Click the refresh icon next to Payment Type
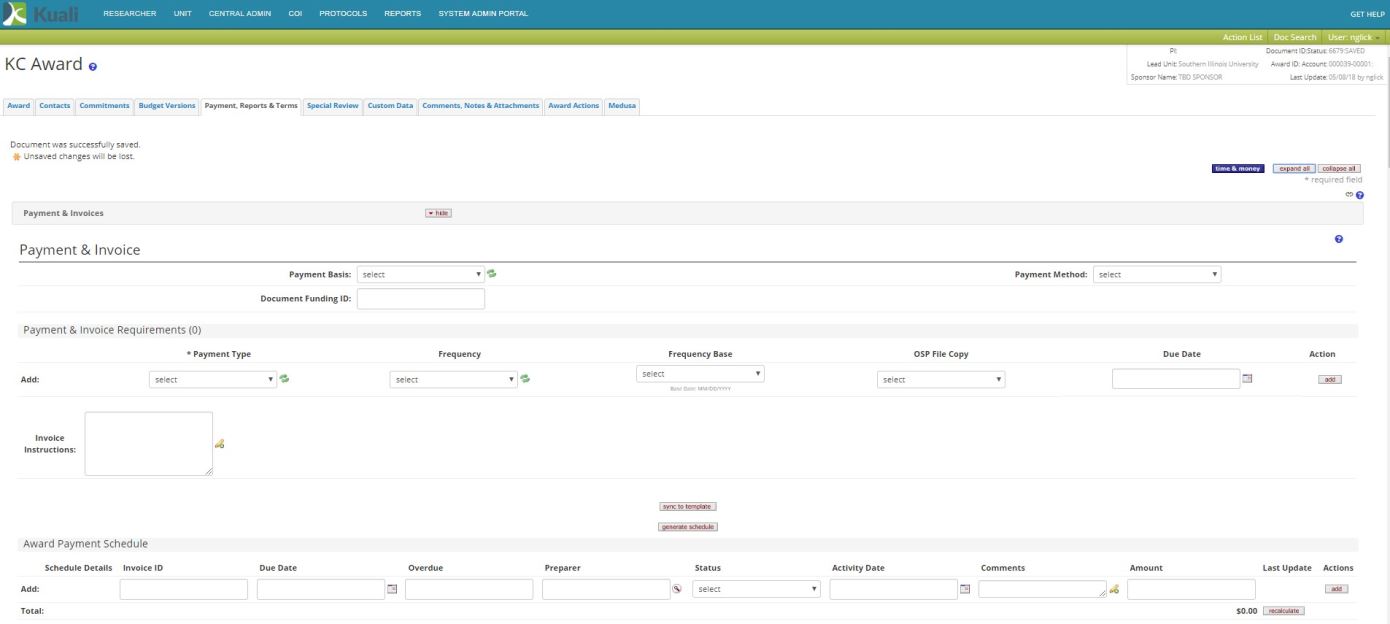This screenshot has height=624, width=1390. tap(284, 379)
